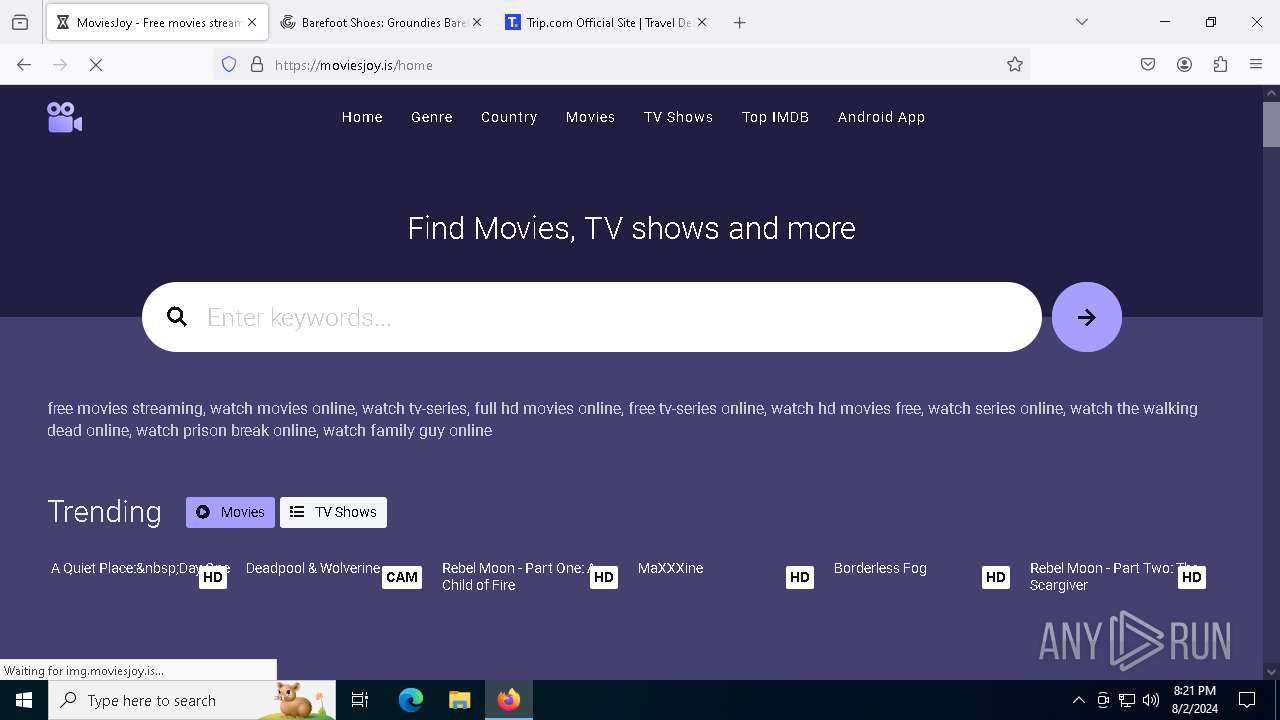Open MaXXXine movie
The image size is (1280, 720).
[670, 568]
